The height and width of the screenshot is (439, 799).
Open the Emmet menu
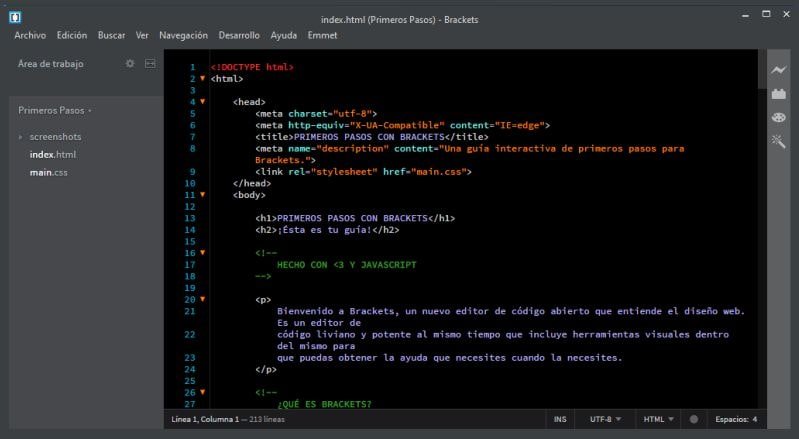pos(322,35)
